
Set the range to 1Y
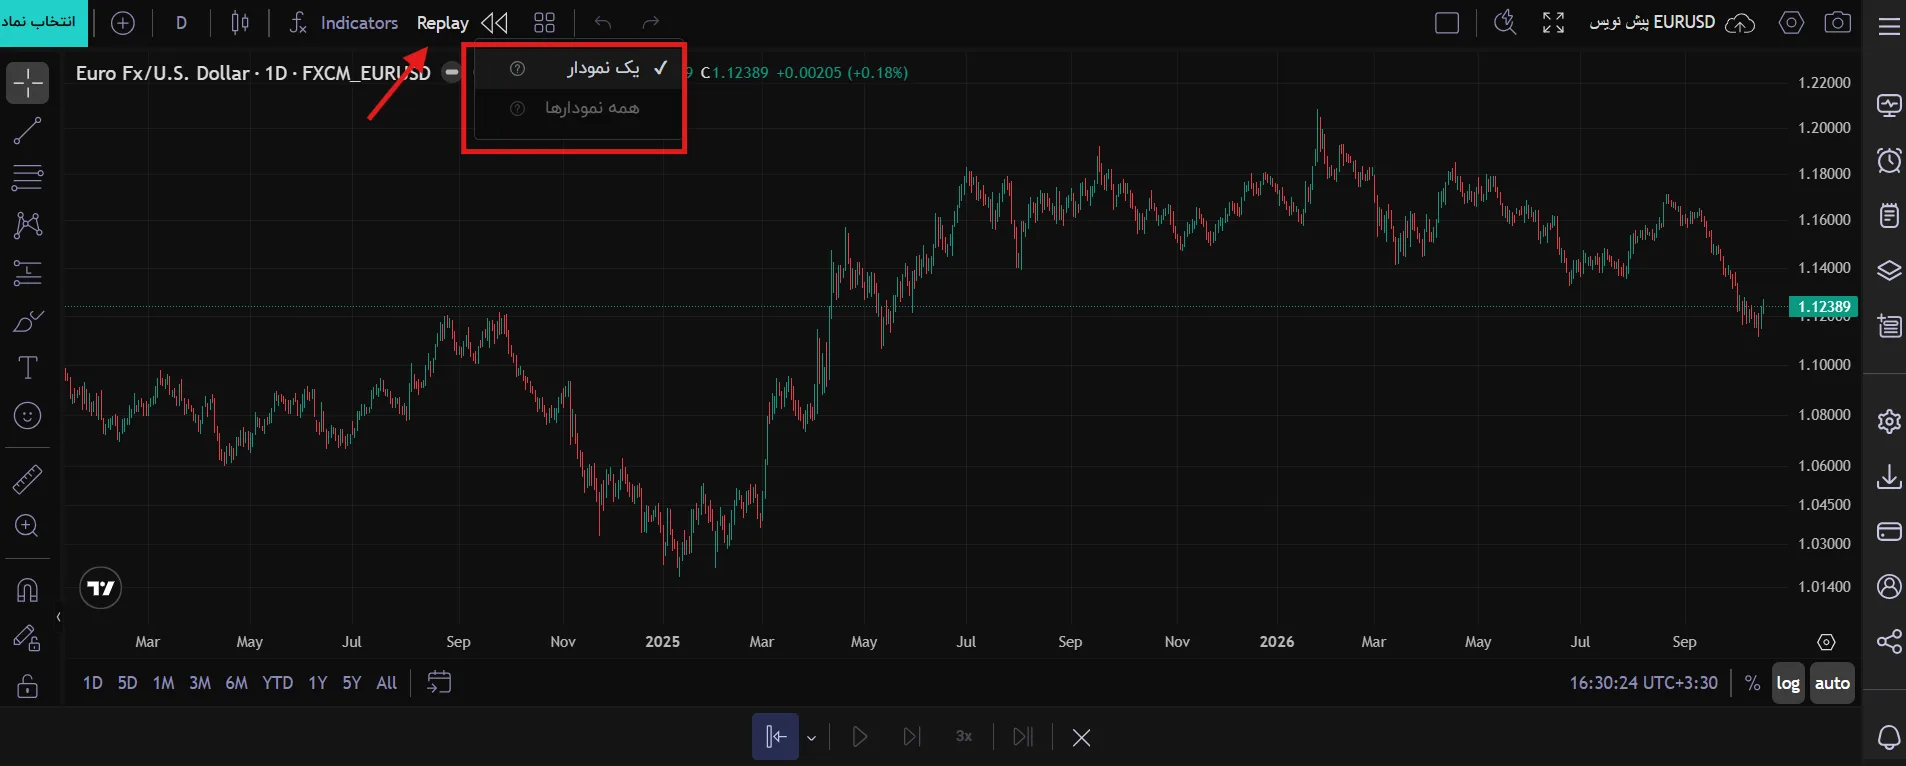318,683
